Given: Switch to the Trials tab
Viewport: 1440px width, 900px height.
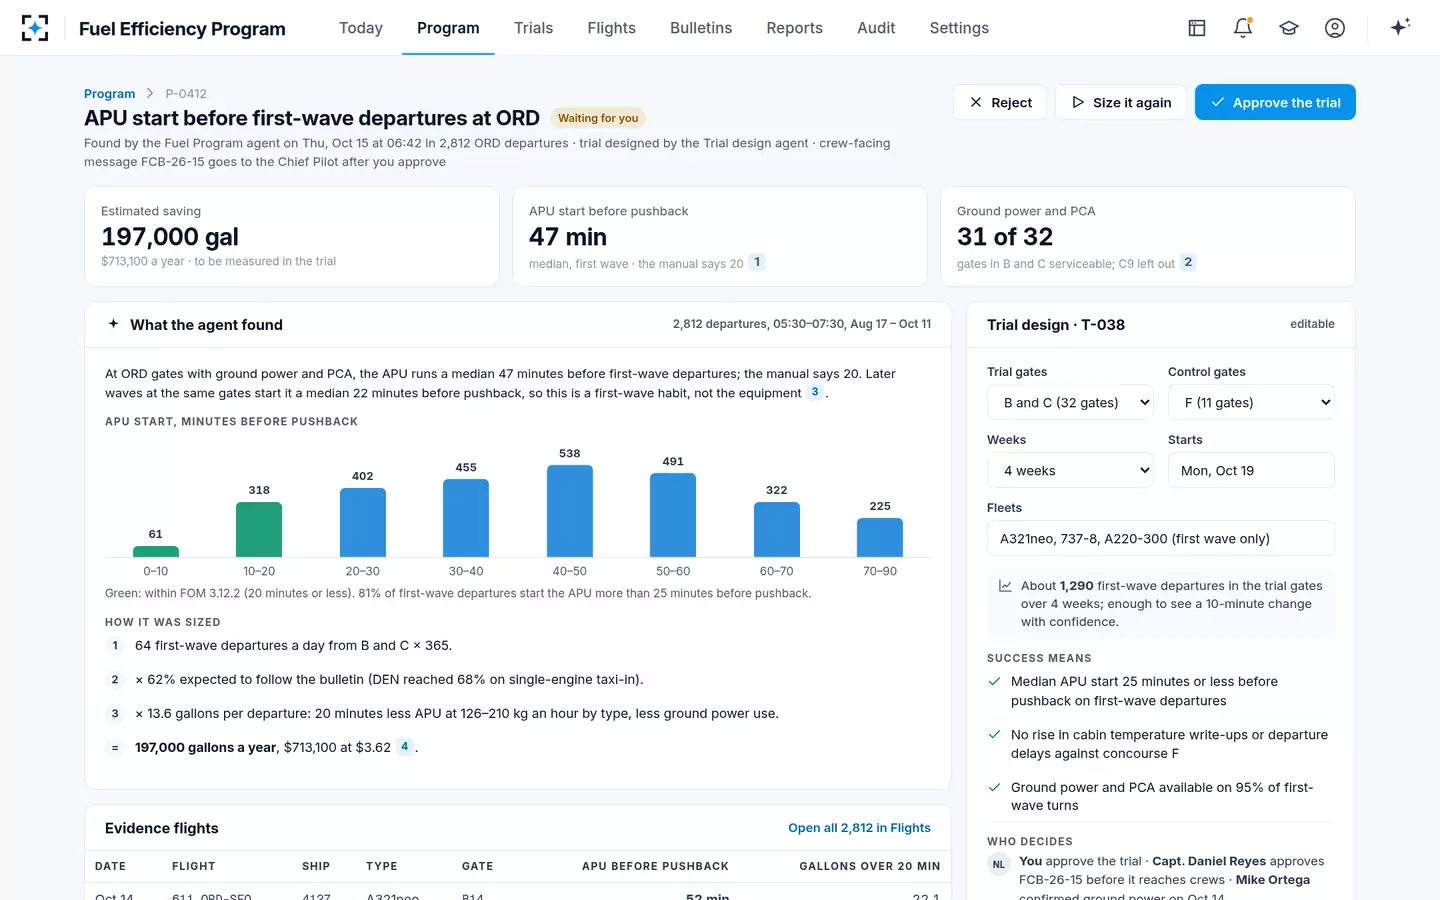Looking at the screenshot, I should pos(533,28).
